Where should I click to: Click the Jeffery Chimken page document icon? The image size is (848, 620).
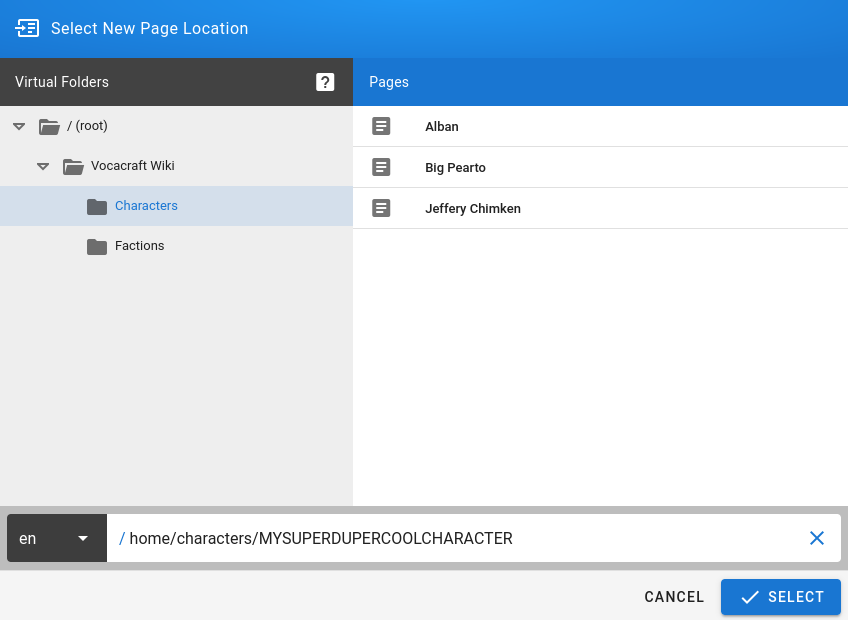click(x=381, y=209)
